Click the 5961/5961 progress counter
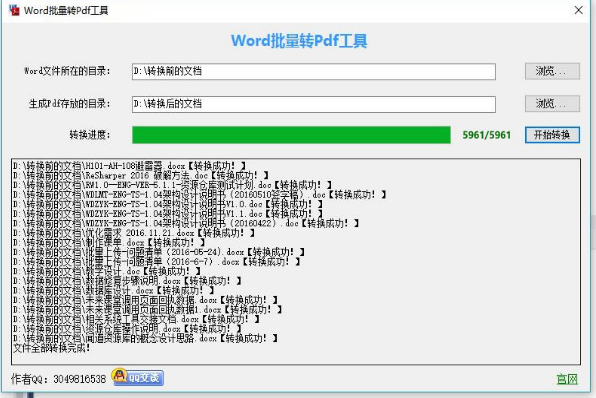Screen dimensions: 596x398 coord(487,135)
